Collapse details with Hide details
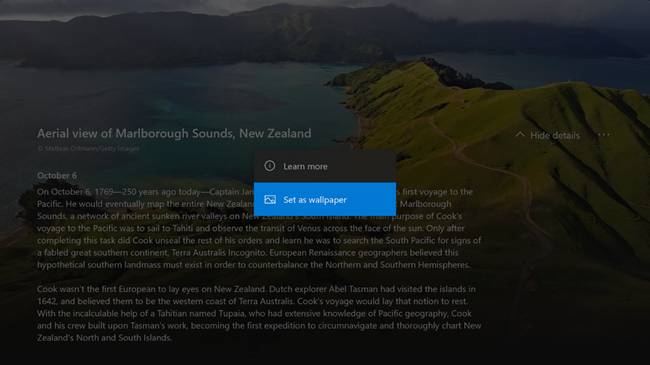Image resolution: width=650 pixels, height=365 pixels. click(x=548, y=135)
